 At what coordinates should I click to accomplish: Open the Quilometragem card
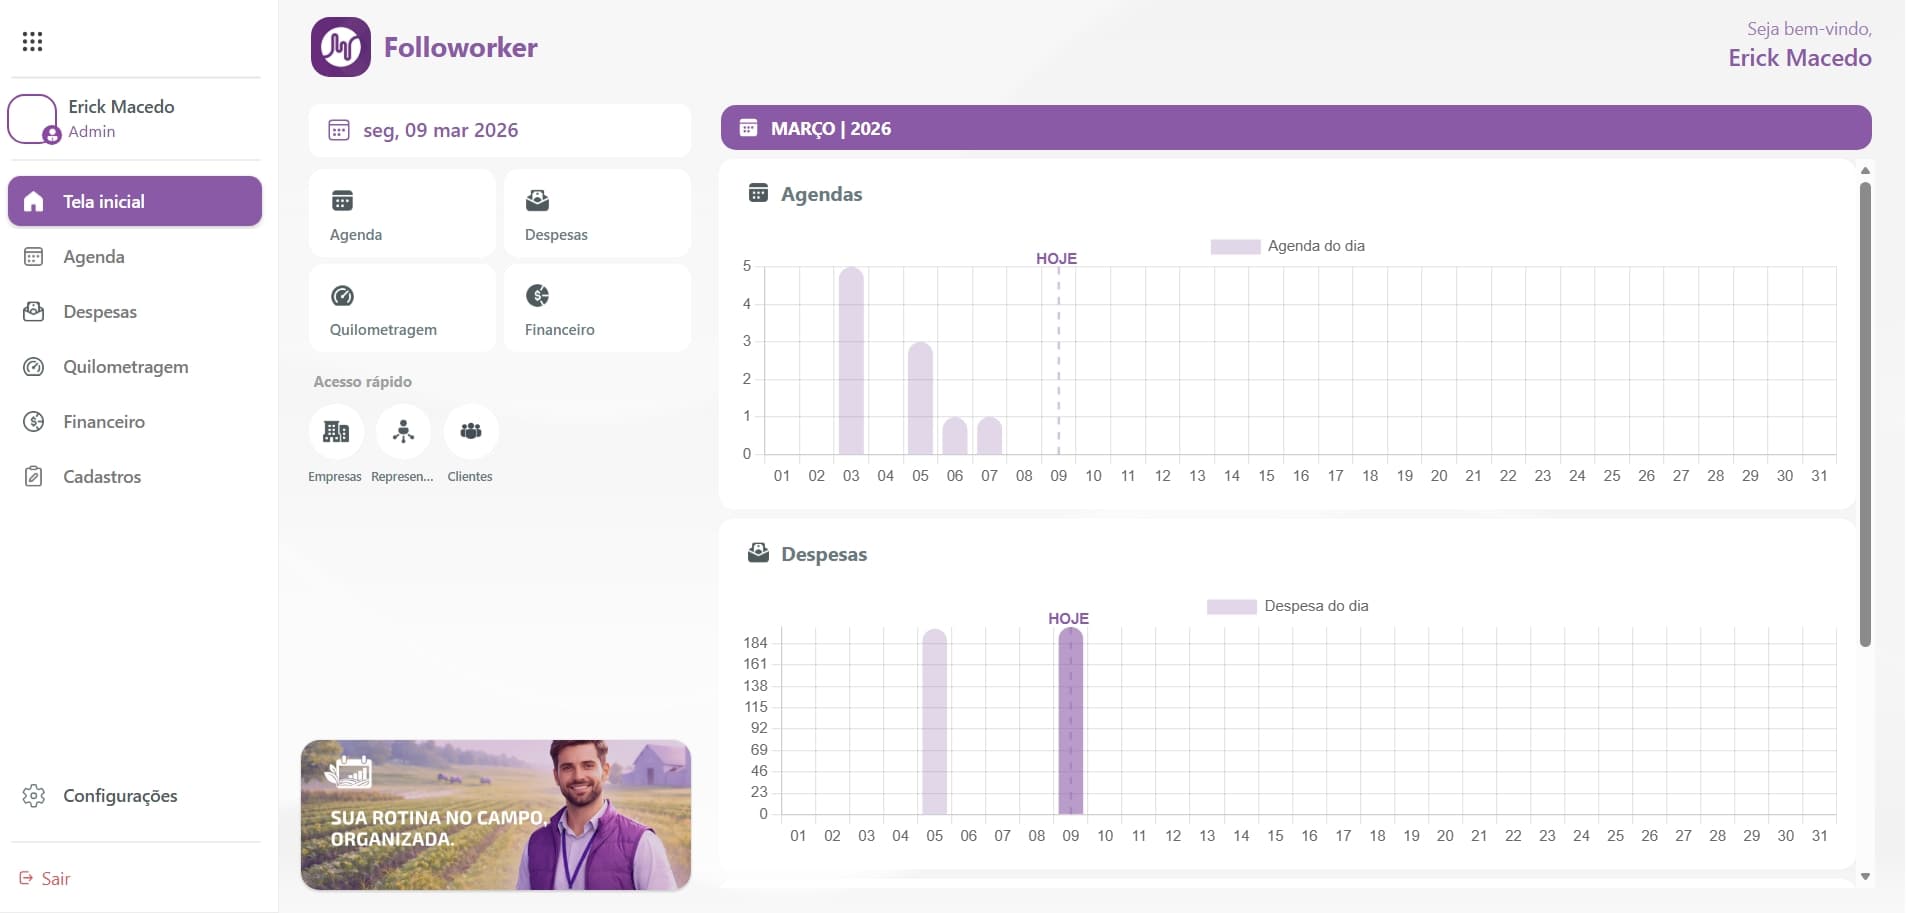402,309
